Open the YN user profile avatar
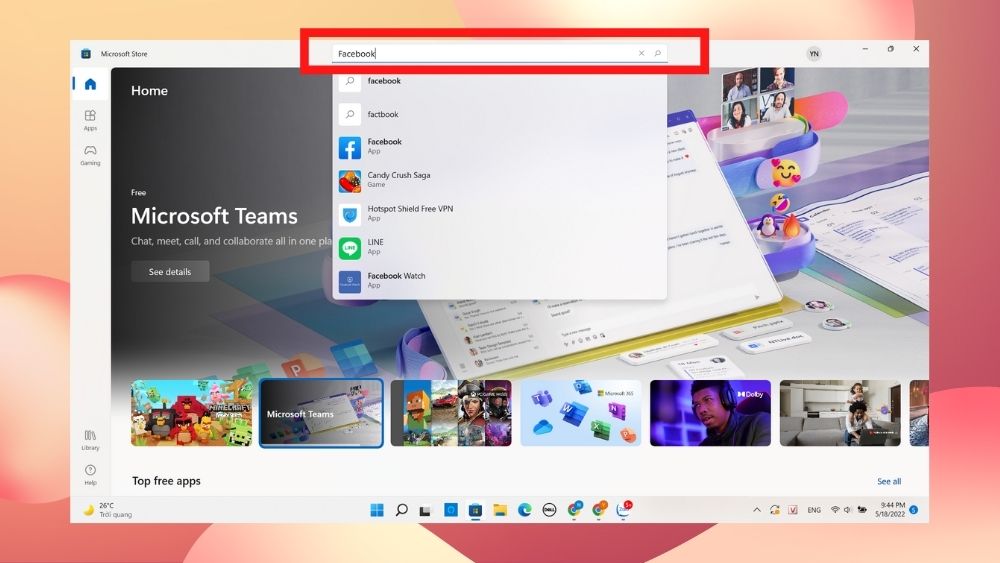The image size is (1000, 563). pos(813,53)
